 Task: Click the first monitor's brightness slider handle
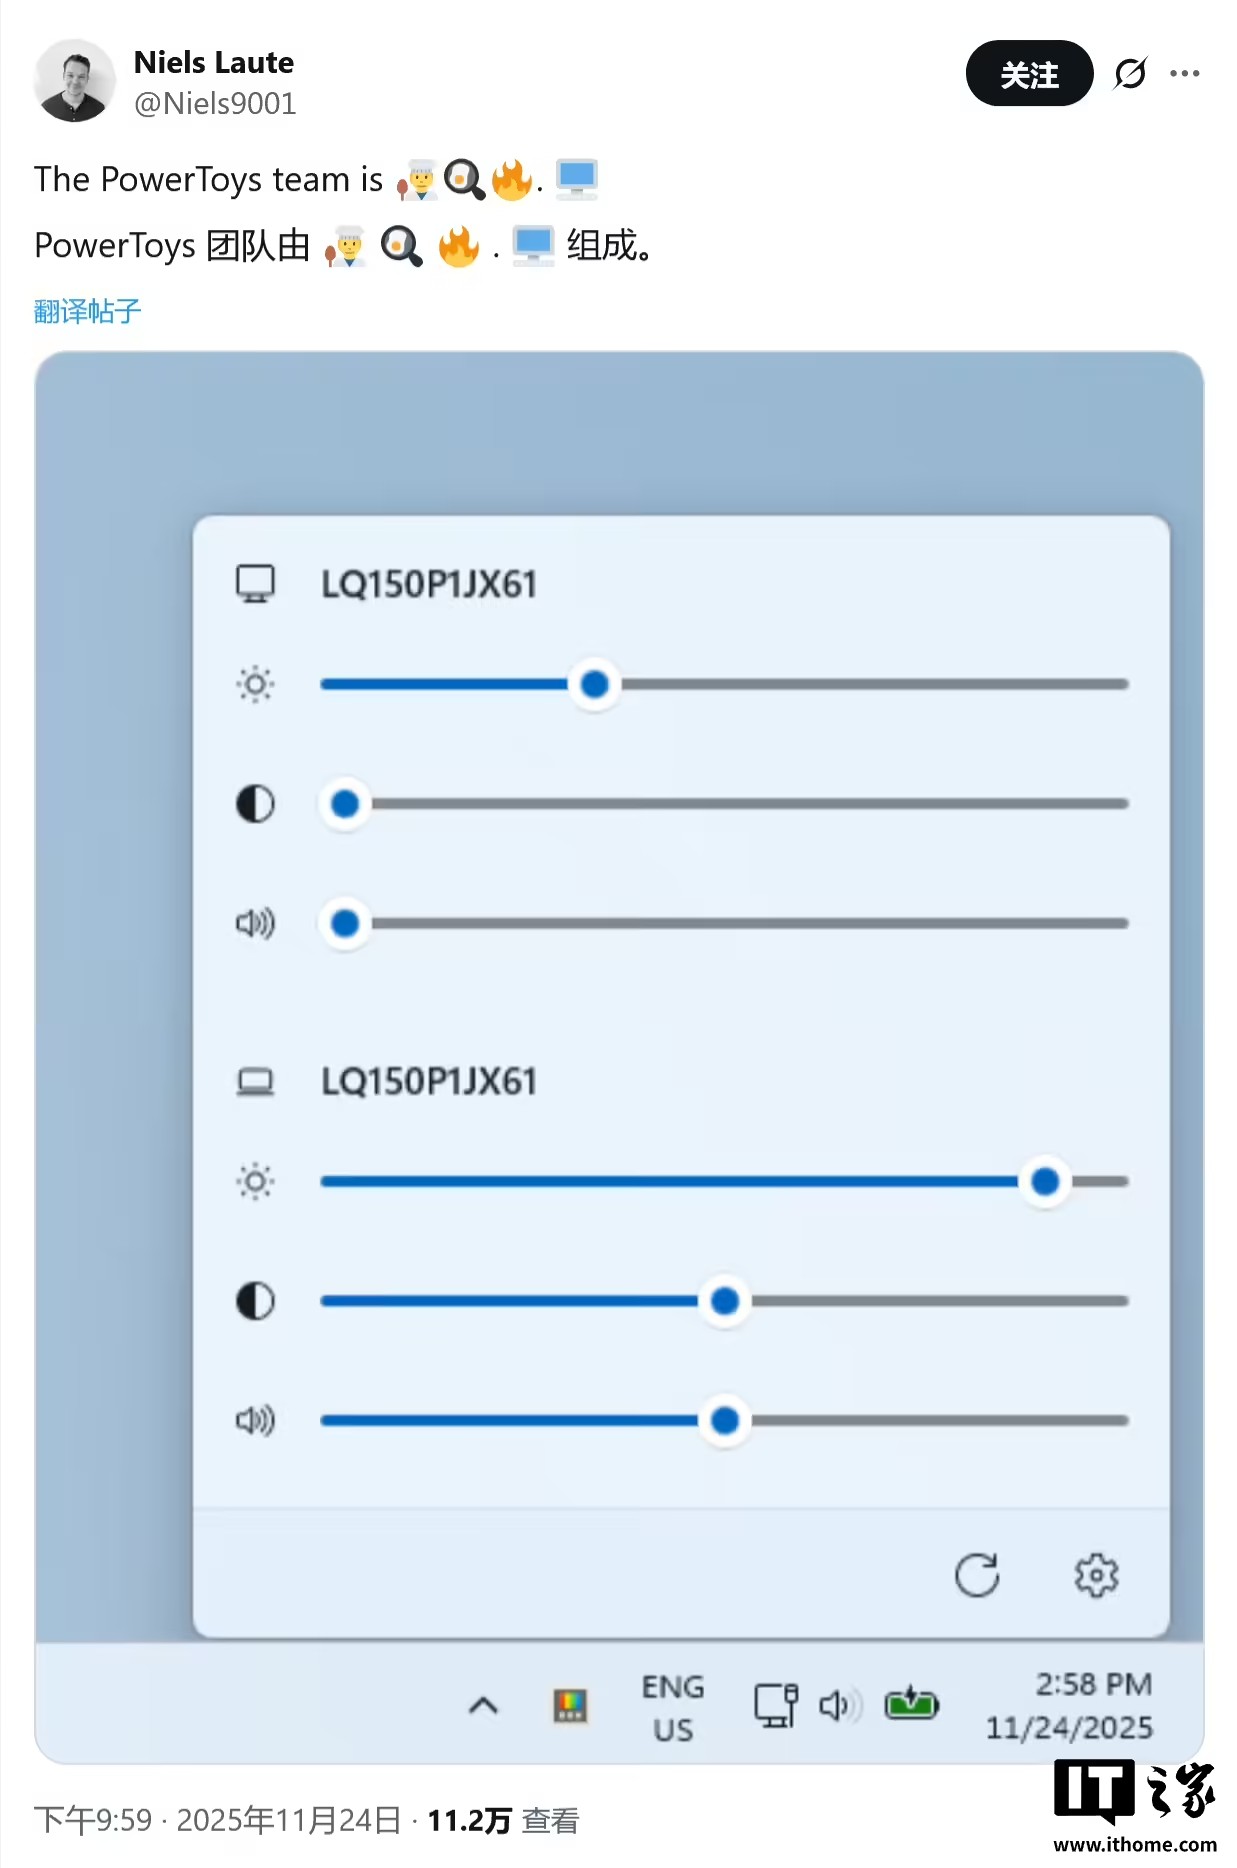tap(595, 685)
